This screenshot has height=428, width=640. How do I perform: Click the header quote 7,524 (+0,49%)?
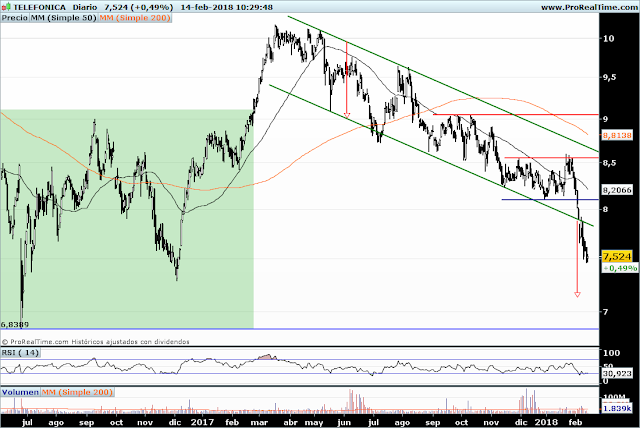pyautogui.click(x=138, y=7)
